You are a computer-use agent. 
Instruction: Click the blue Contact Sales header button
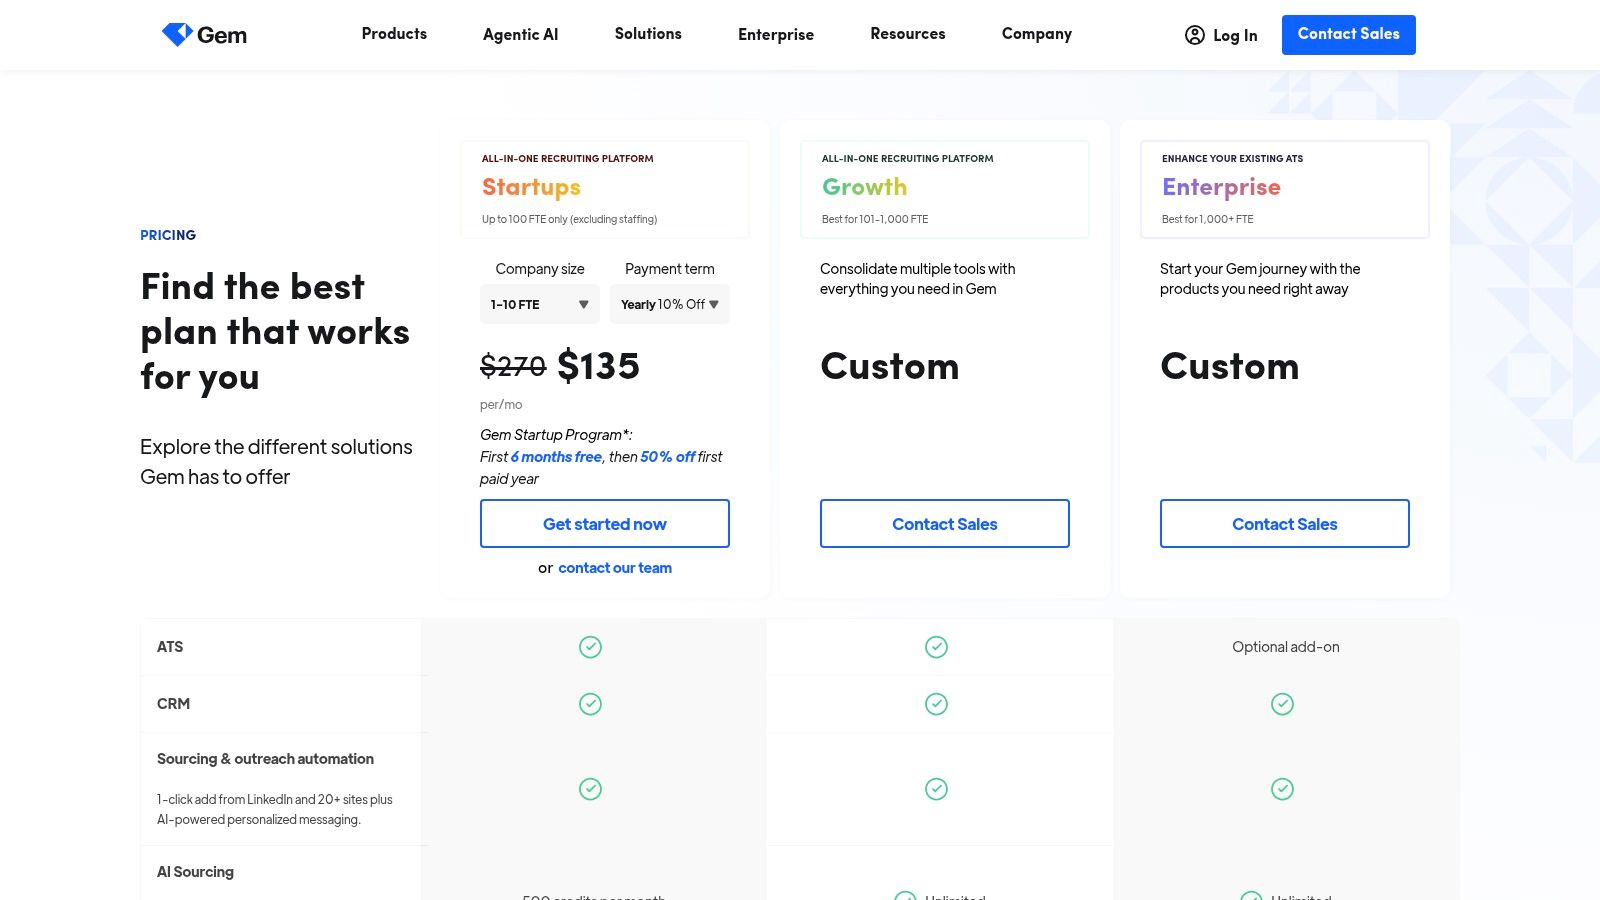(1348, 34)
